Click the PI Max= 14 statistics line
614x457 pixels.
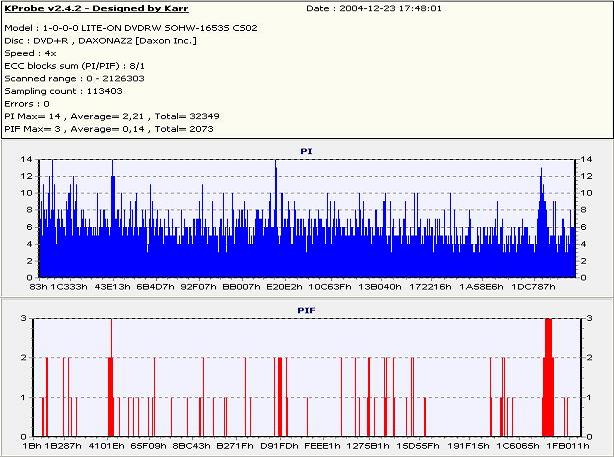(x=112, y=116)
